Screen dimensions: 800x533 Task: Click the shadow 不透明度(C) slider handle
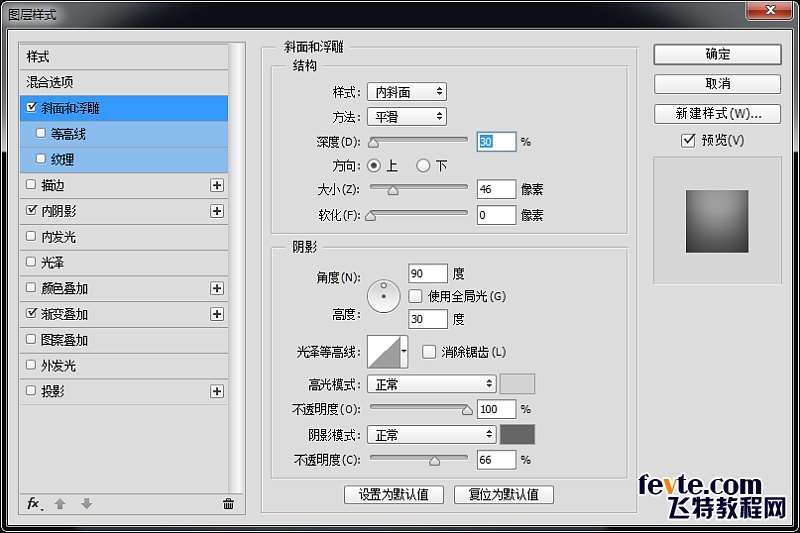434,461
